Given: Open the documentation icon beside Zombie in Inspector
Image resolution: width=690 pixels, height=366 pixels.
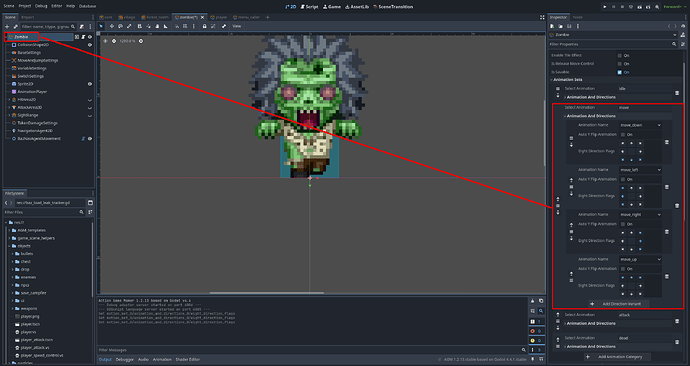Looking at the screenshot, I should 683,35.
